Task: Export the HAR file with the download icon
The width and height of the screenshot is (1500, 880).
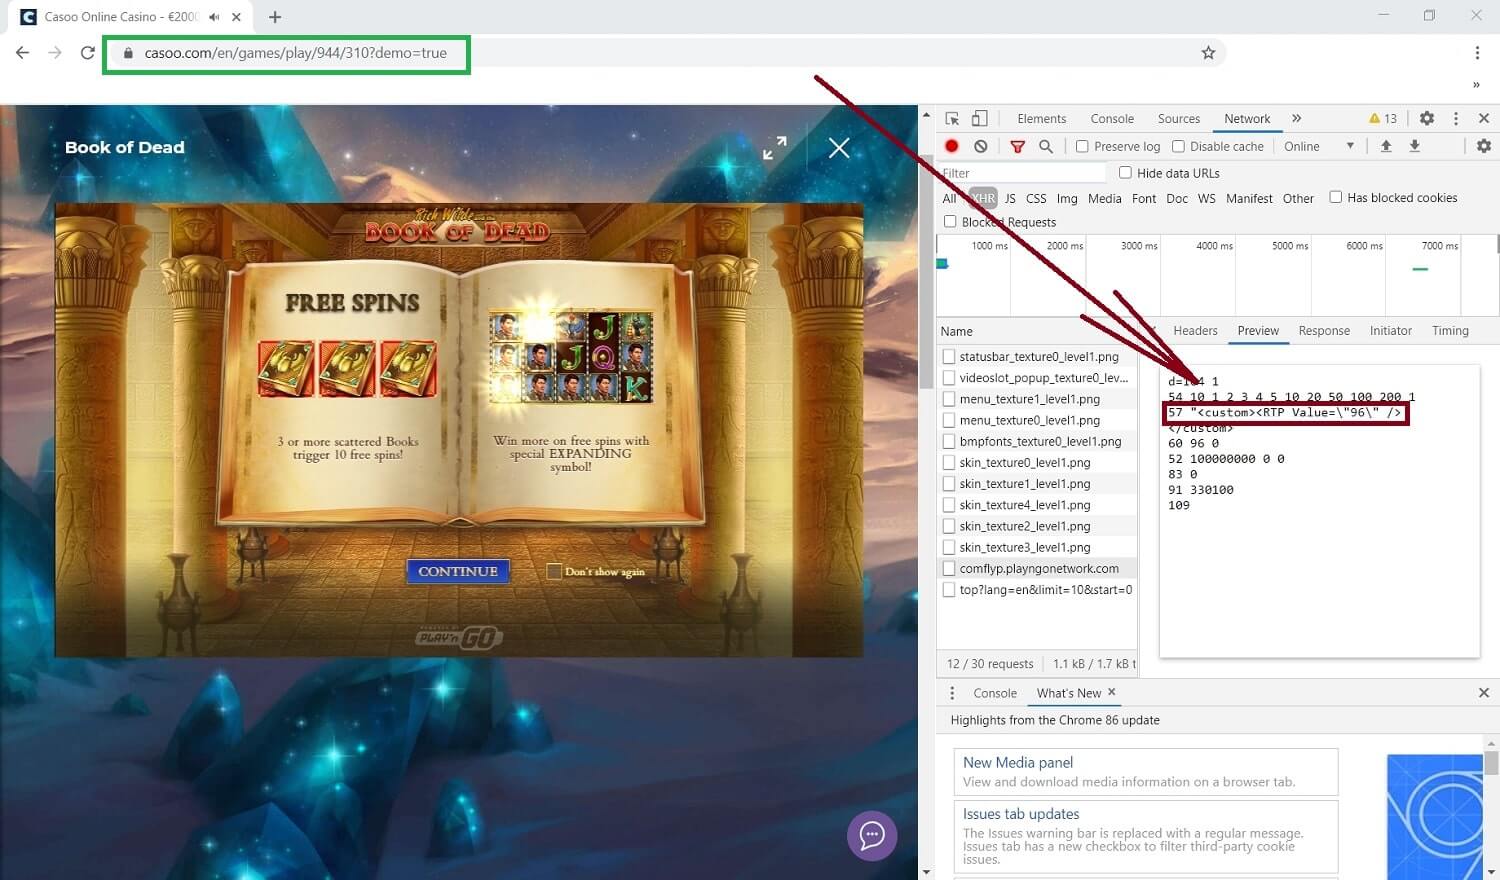Action: click(x=1415, y=146)
